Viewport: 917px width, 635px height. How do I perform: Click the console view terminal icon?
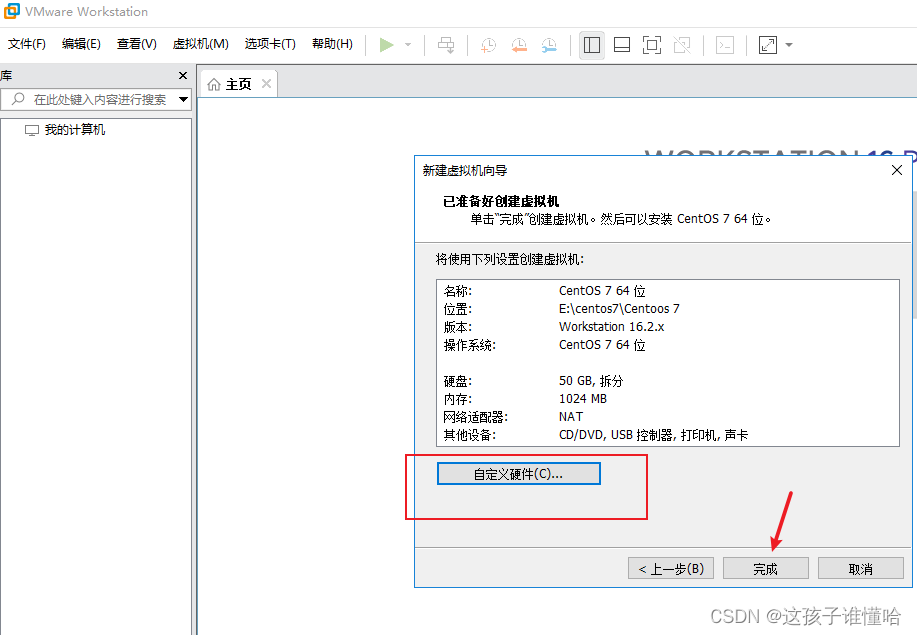[x=725, y=45]
